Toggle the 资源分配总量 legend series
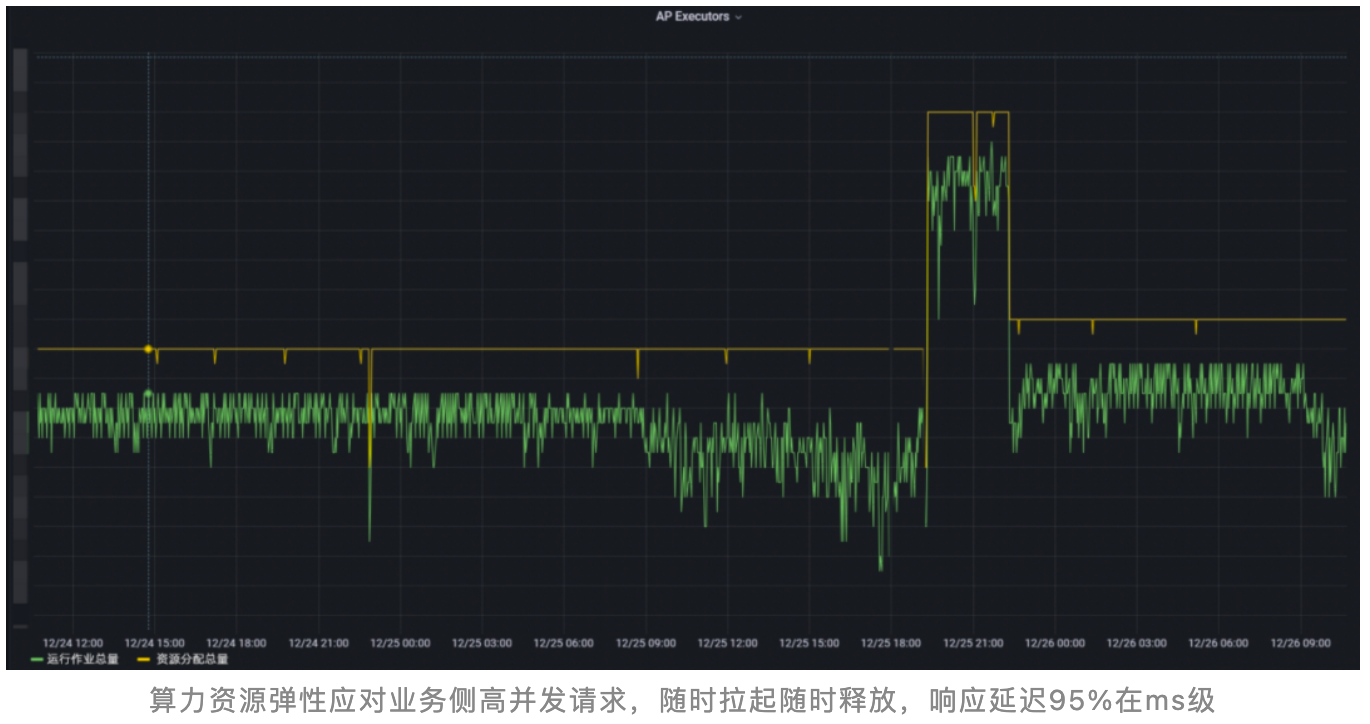1370x724 pixels. 192,659
